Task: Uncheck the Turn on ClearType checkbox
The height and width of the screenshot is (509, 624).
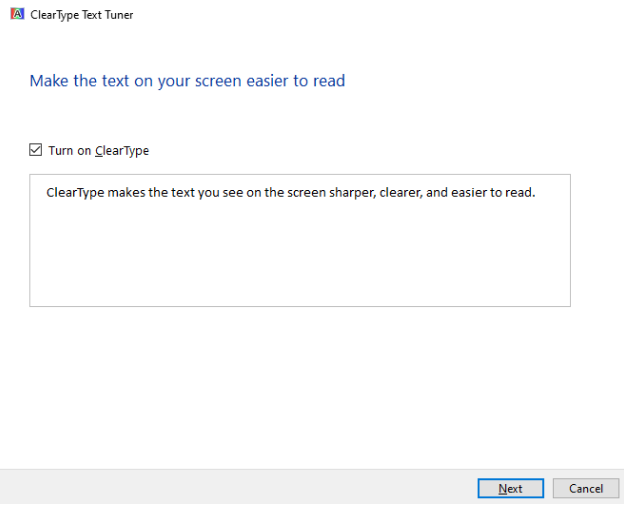Action: point(35,150)
